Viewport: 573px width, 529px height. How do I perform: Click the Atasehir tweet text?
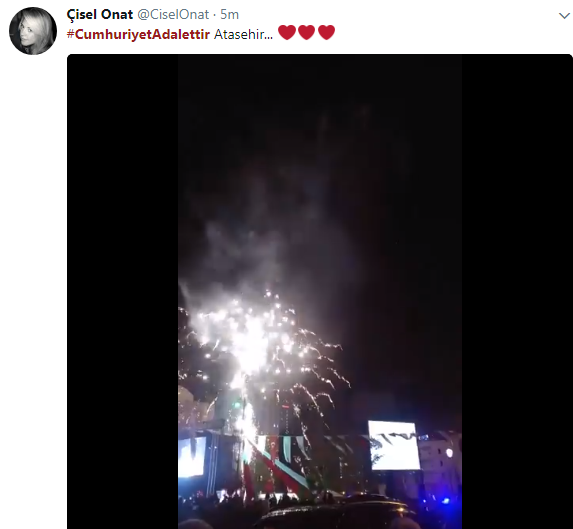[x=243, y=34]
